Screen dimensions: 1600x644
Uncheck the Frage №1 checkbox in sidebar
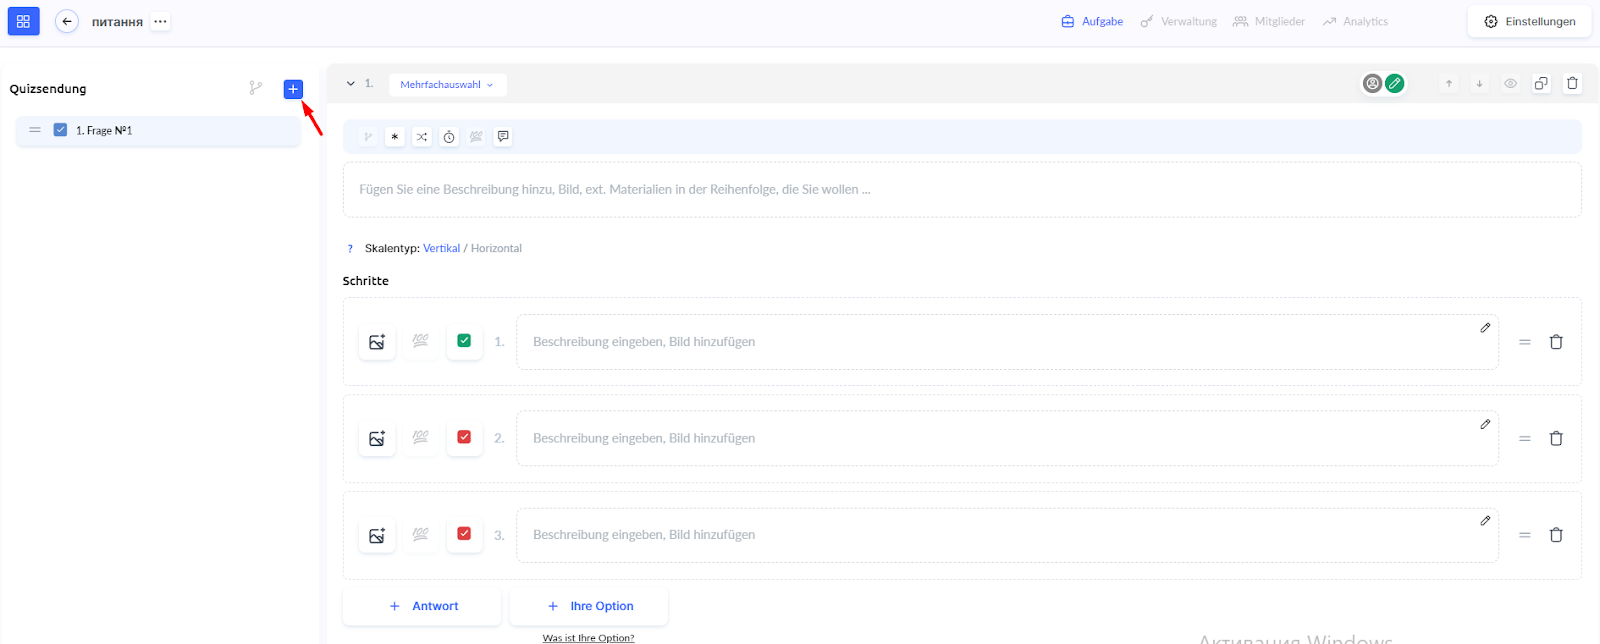click(x=60, y=130)
